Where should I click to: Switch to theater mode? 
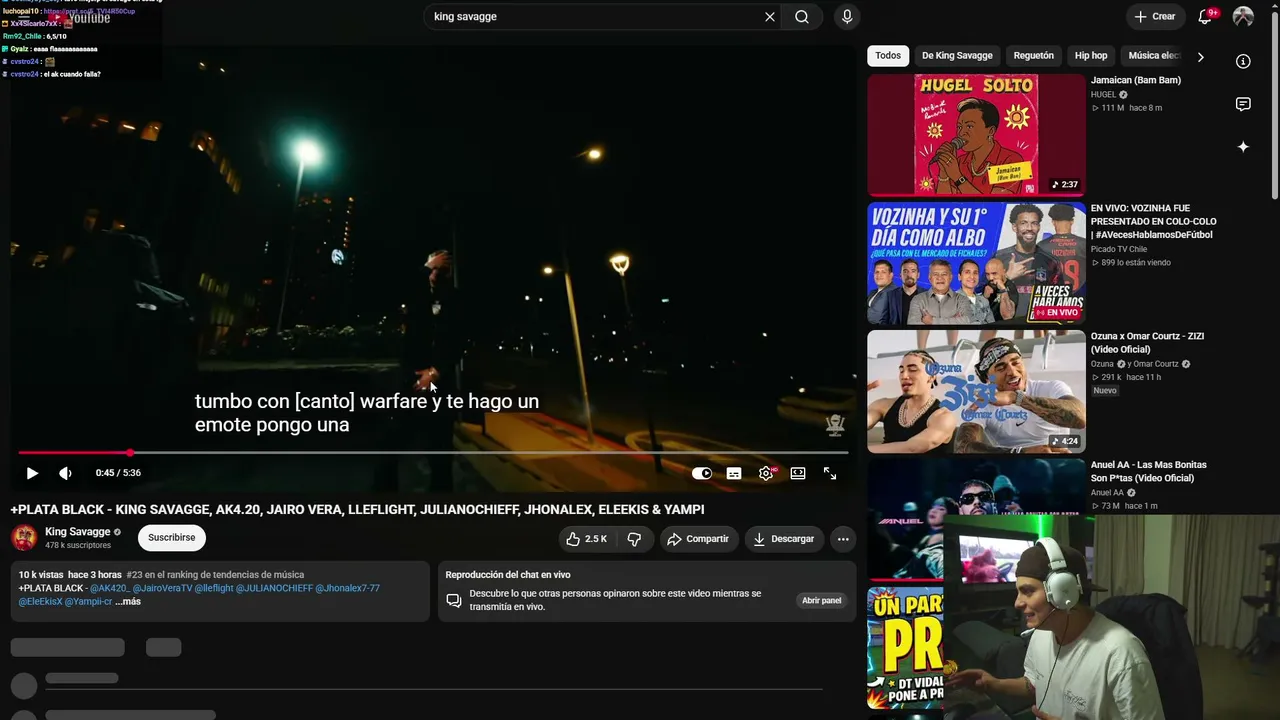(x=798, y=473)
